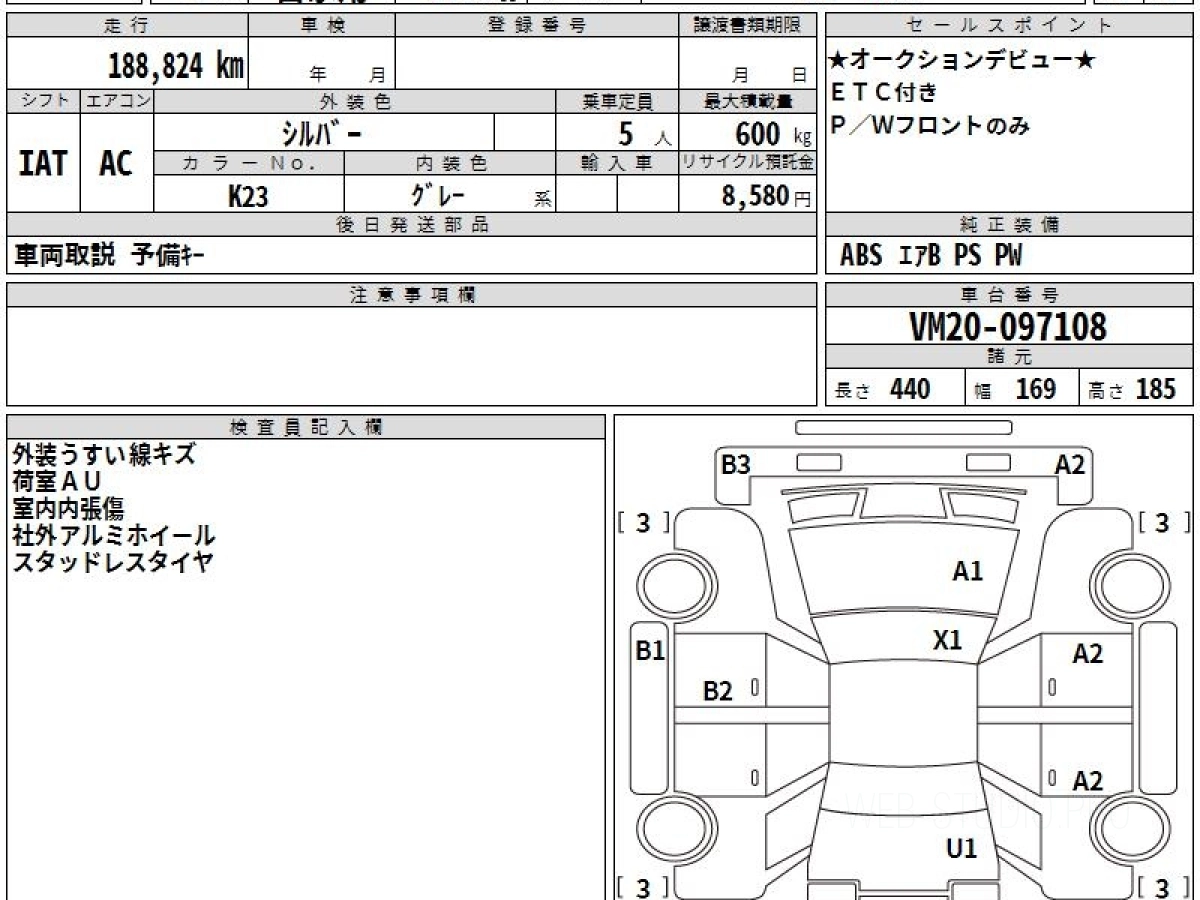The height and width of the screenshot is (900, 1200).
Task: Select the 8,580円 recycle deposit value
Action: (766, 196)
